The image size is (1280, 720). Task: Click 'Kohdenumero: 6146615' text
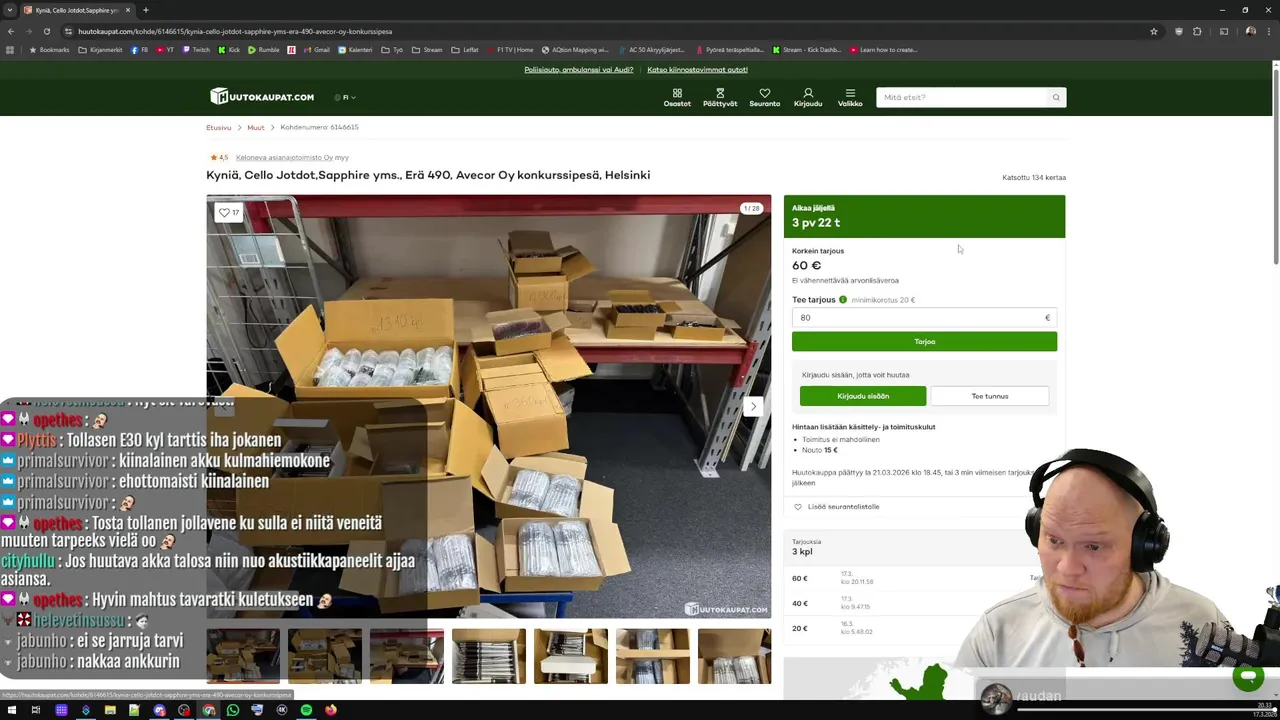point(319,127)
